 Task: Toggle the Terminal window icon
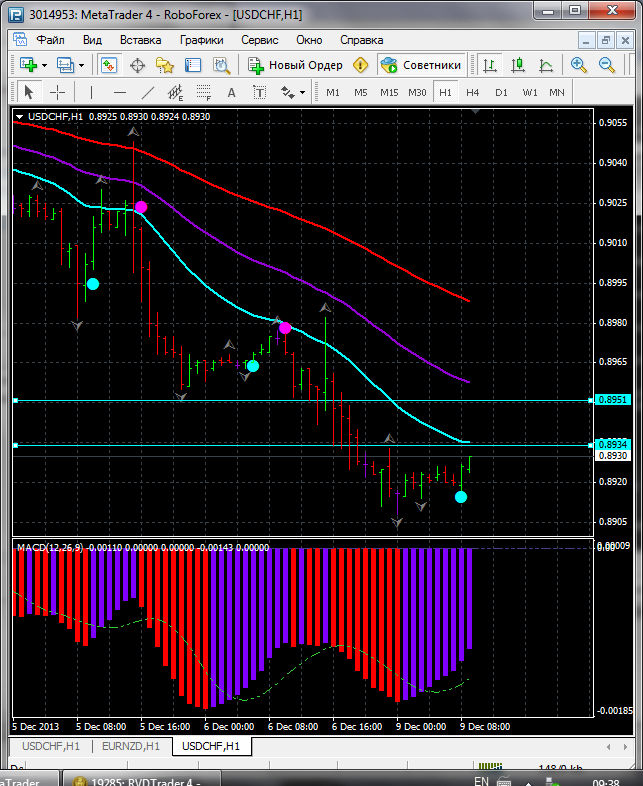coord(192,65)
